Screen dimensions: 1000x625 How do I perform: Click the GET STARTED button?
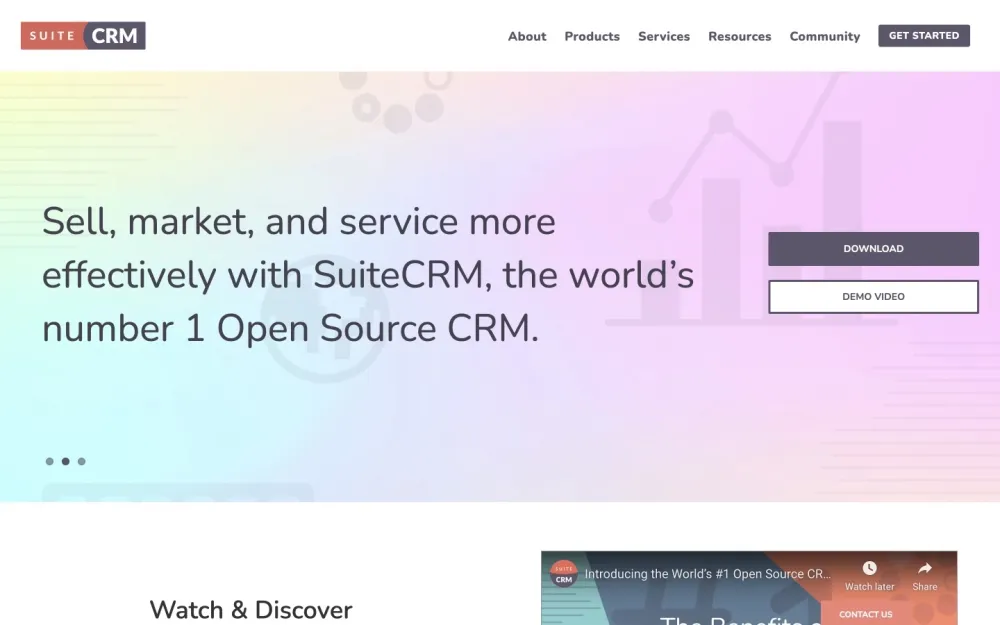coord(924,35)
